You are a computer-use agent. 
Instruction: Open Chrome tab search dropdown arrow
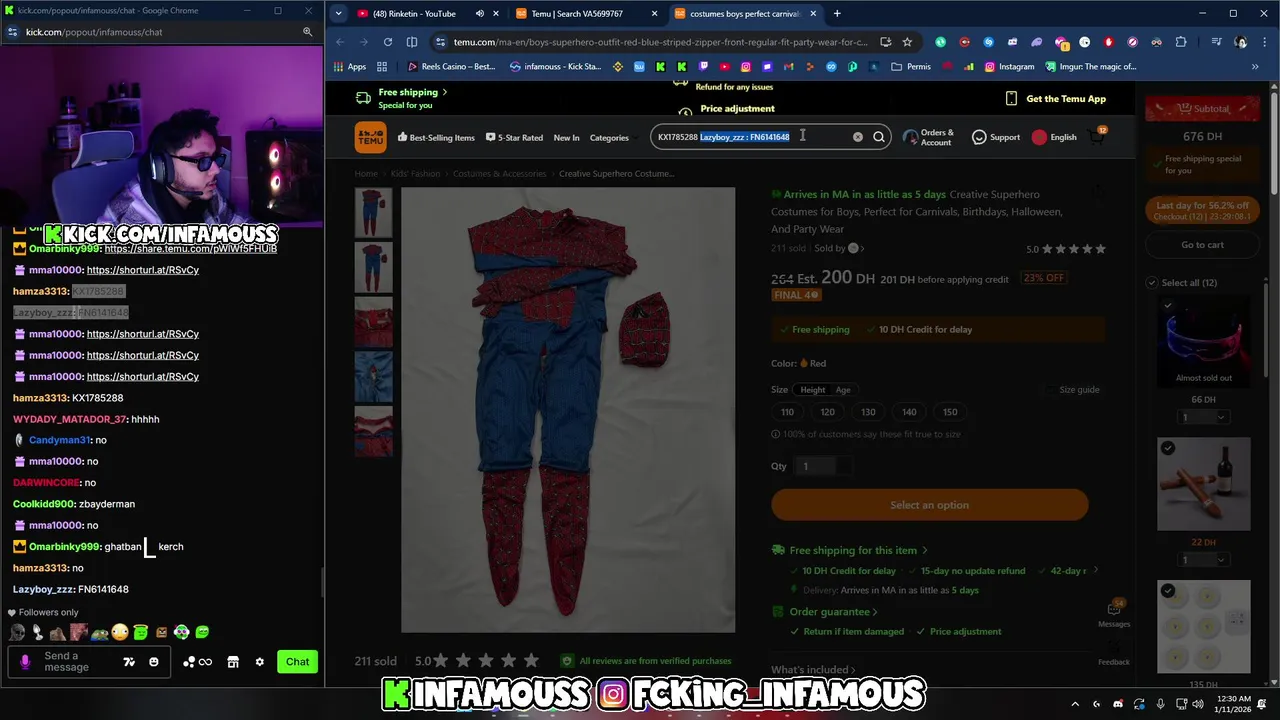pyautogui.click(x=339, y=14)
